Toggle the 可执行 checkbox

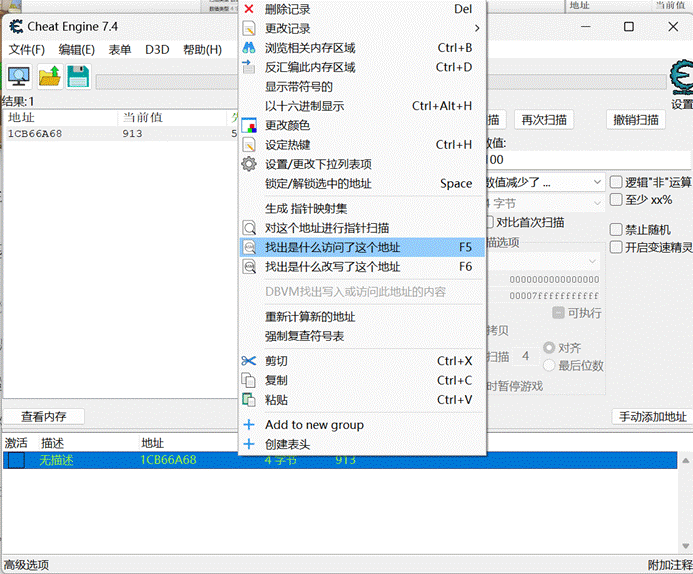tap(558, 313)
